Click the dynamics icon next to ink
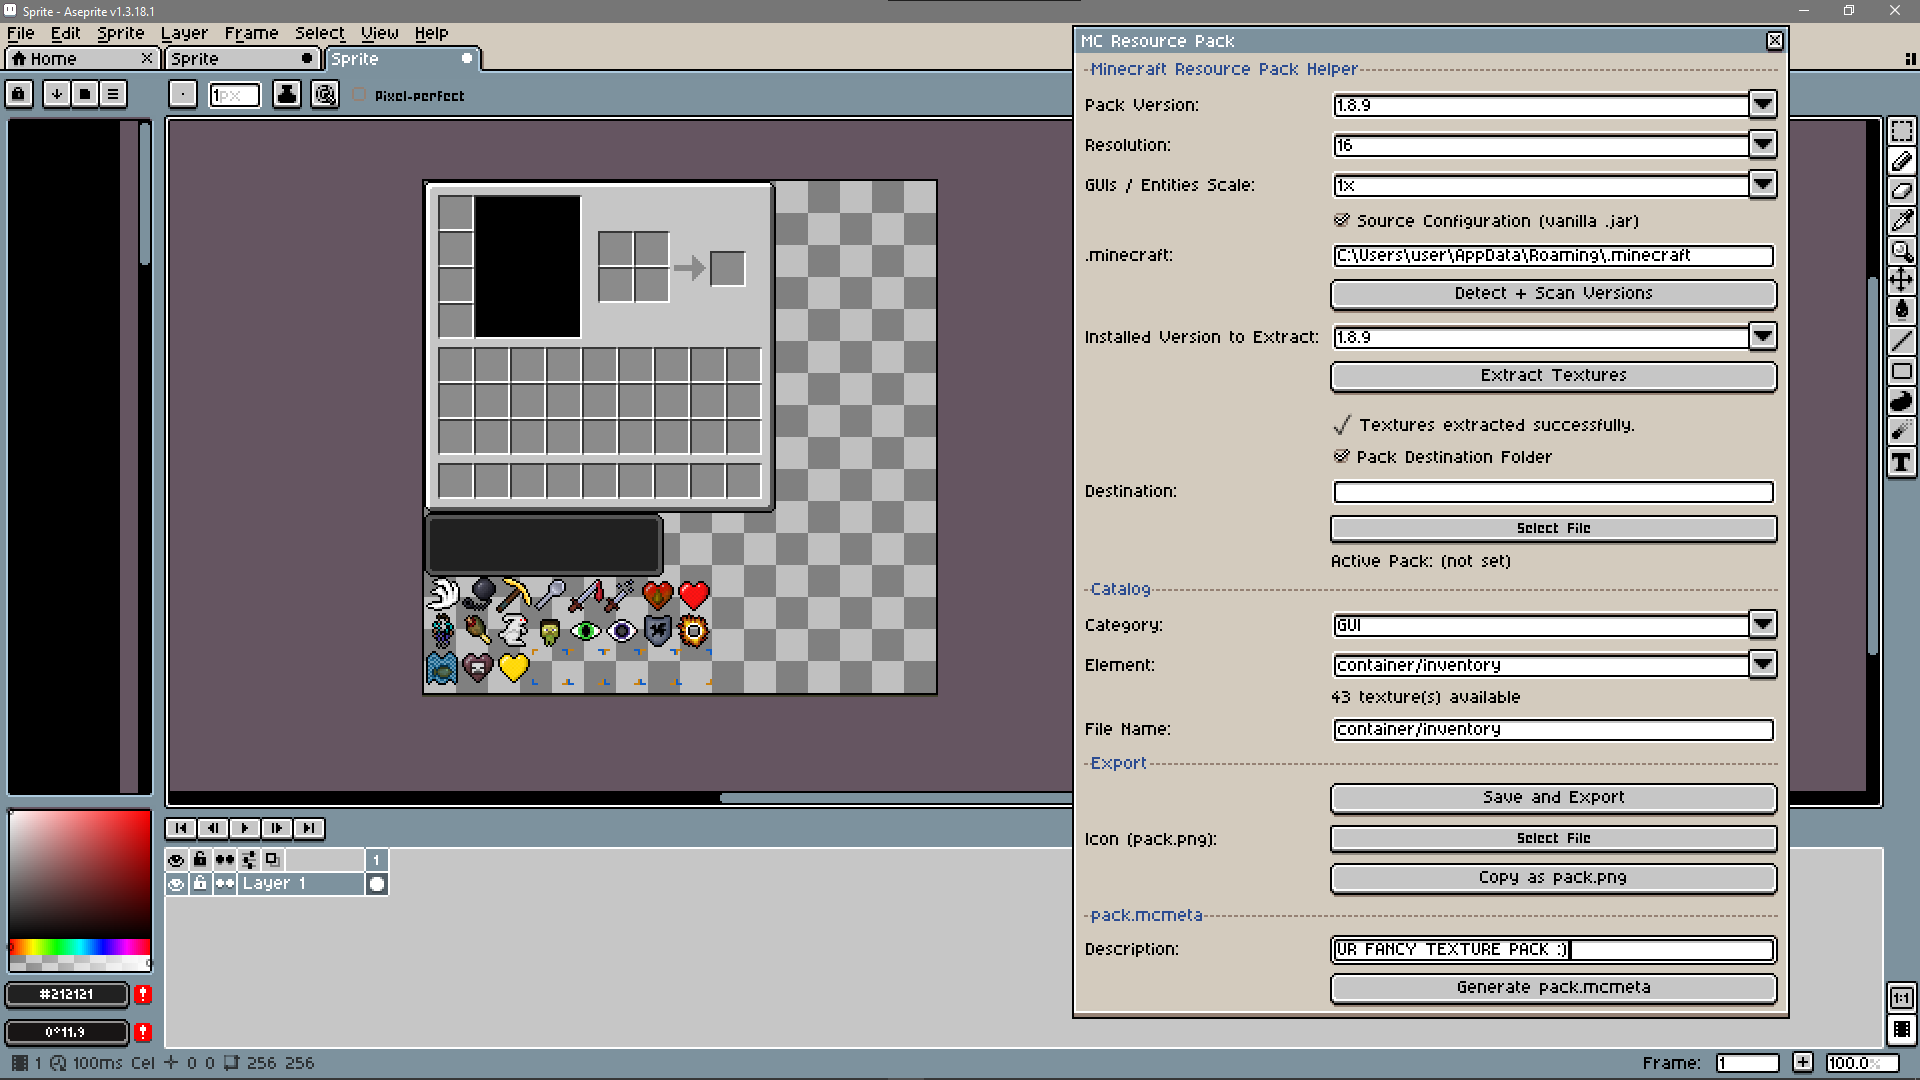This screenshot has width=1920, height=1080. (x=325, y=94)
